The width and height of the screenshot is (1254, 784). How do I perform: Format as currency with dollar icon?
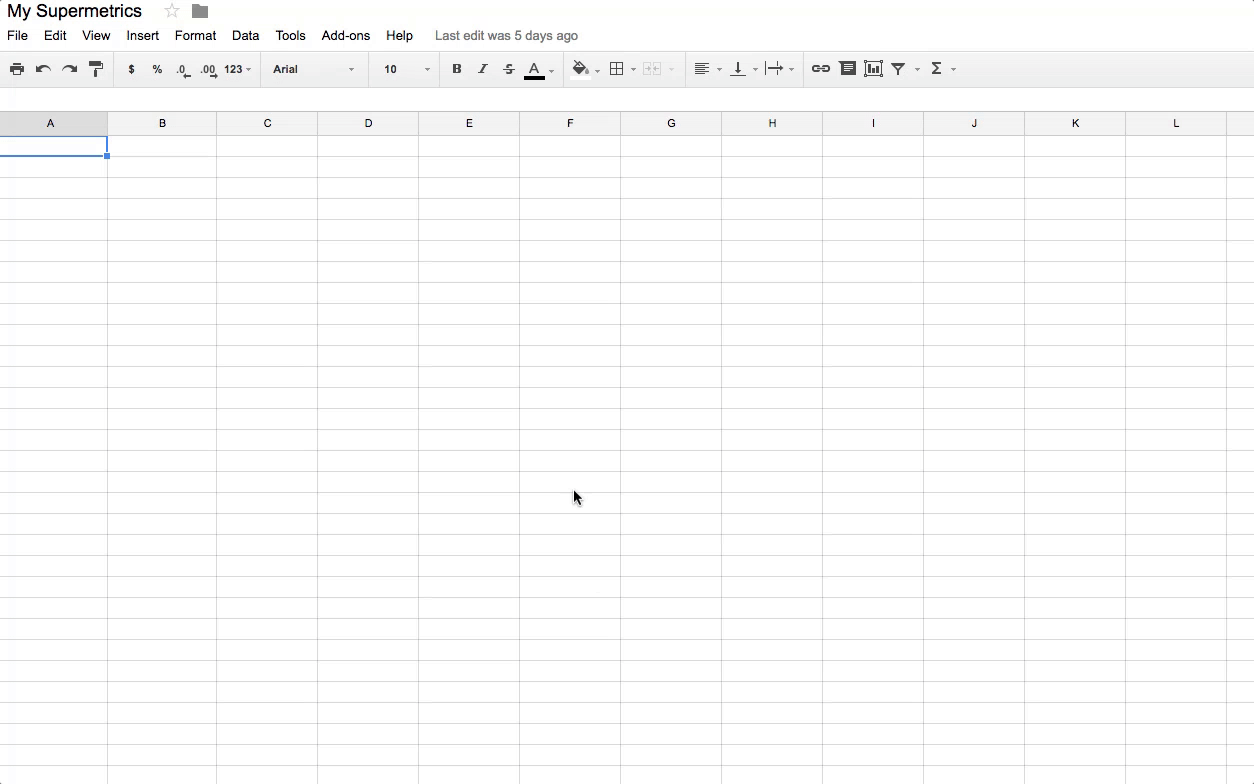pyautogui.click(x=131, y=69)
